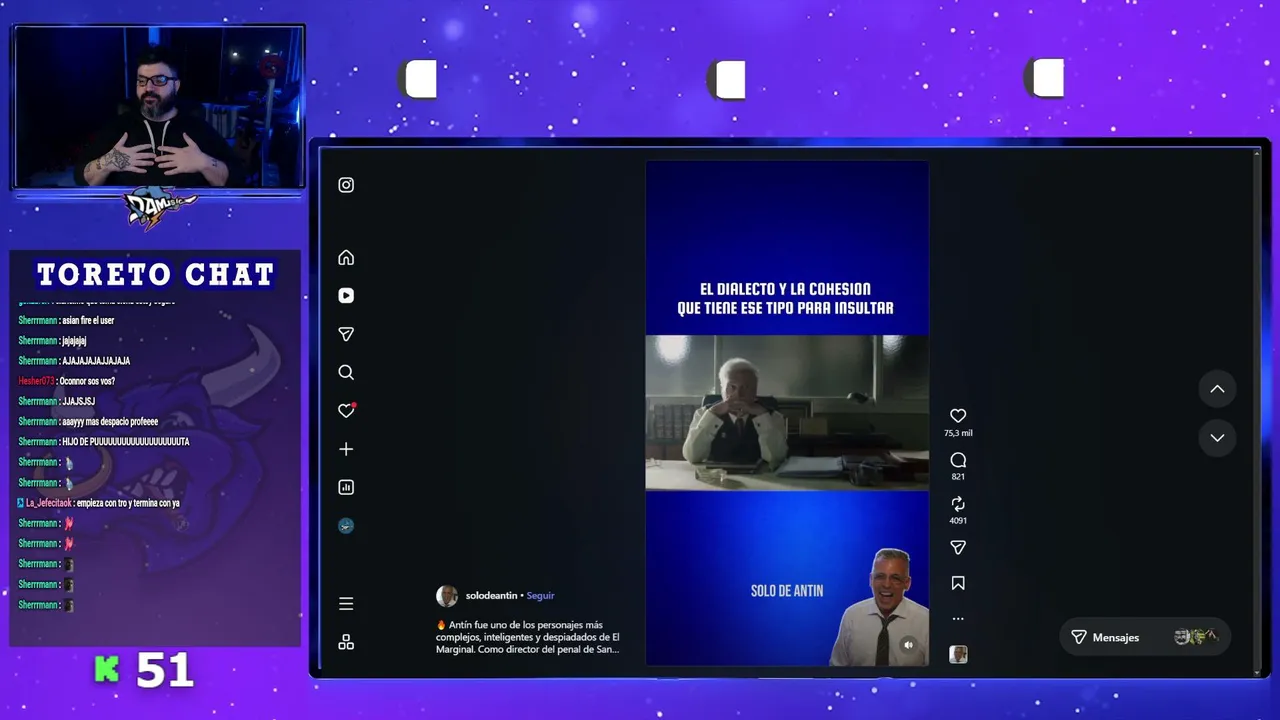Expand the reel caption starting with "Antín fue uno"

tap(528, 637)
